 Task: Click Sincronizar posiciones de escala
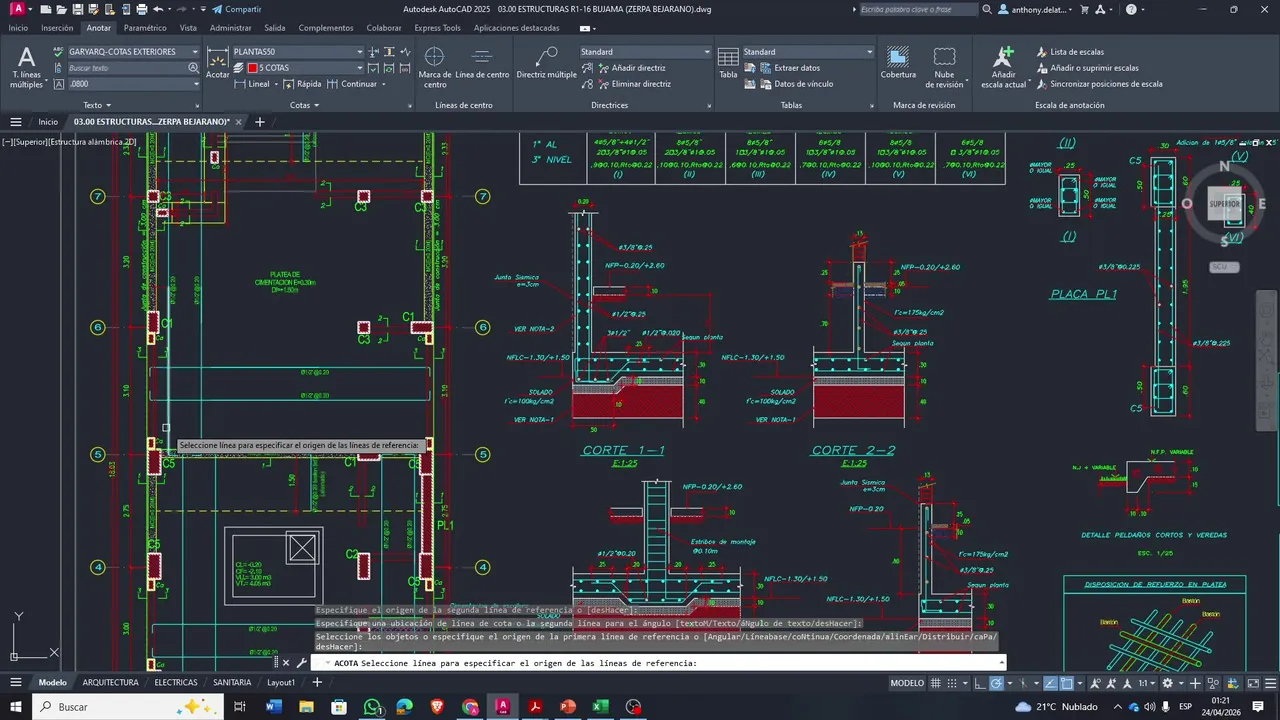1099,84
